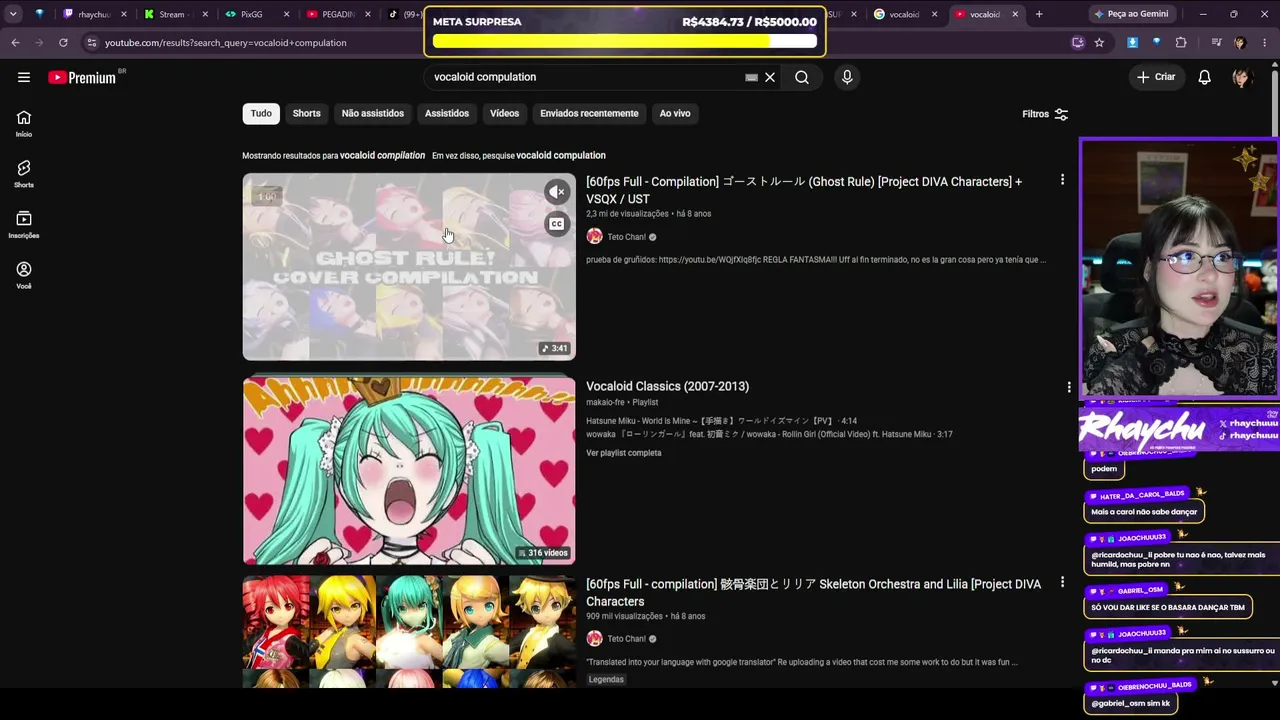Viewport: 1280px width, 720px height.
Task: Open options menu for Ghost Rule video
Action: 1062,180
